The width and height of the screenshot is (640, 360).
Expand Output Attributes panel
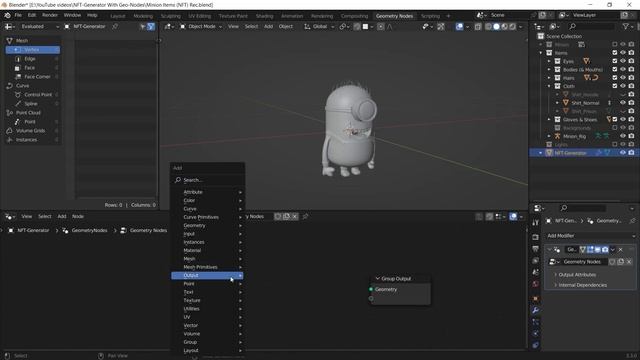577,275
